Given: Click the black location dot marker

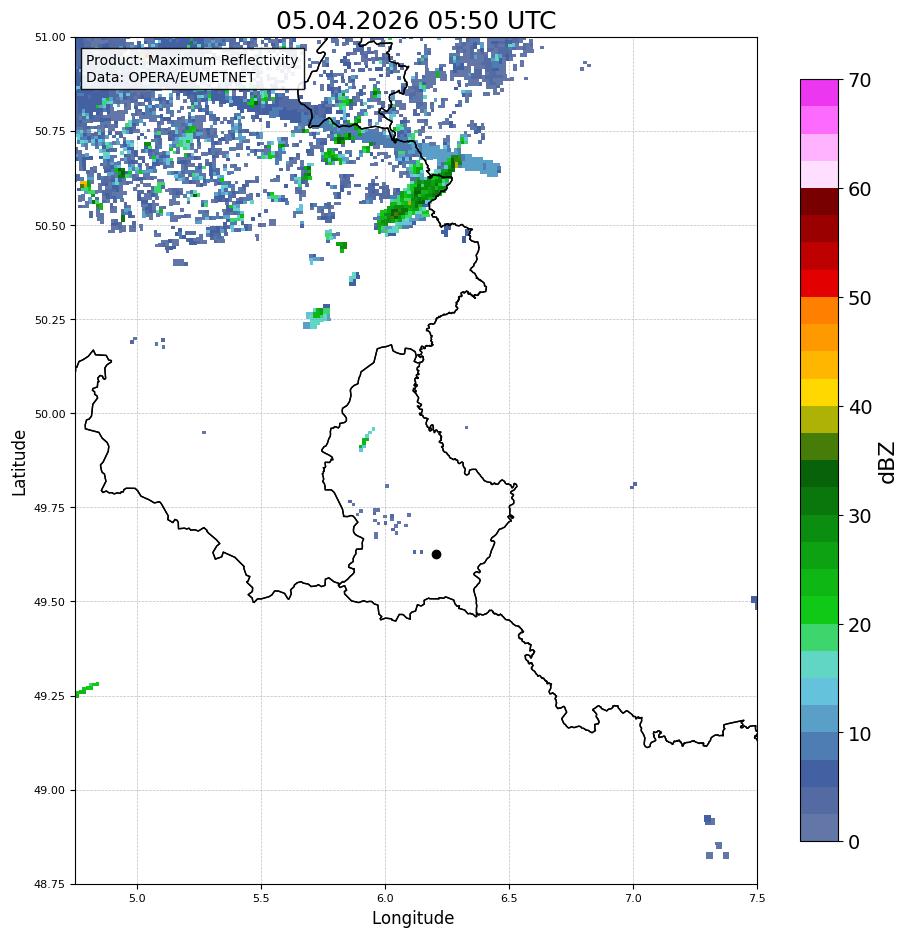Looking at the screenshot, I should tap(436, 555).
